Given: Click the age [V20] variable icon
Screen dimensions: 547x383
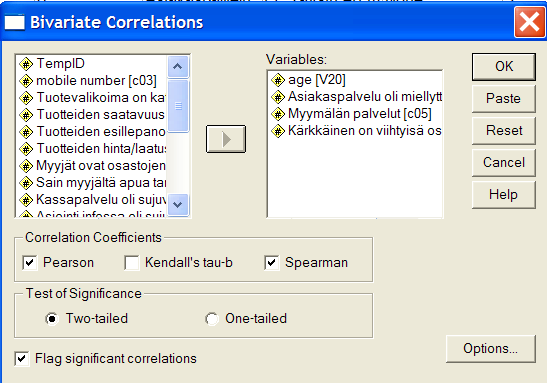Looking at the screenshot, I should point(278,80).
